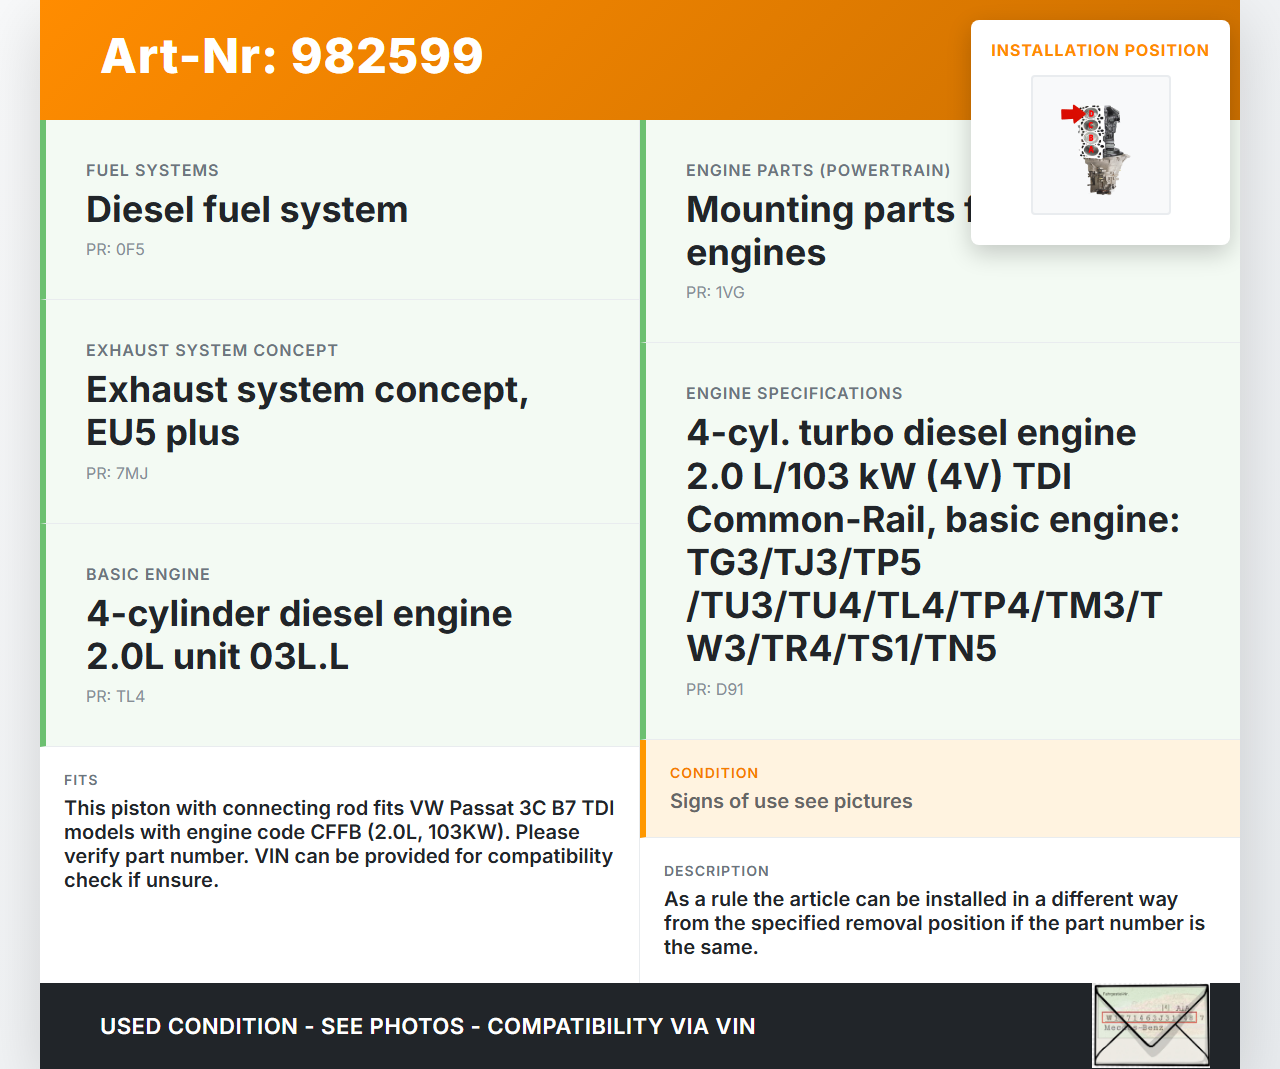Click the PR: D91 code
Screen dimensions: 1280x1069
click(714, 690)
